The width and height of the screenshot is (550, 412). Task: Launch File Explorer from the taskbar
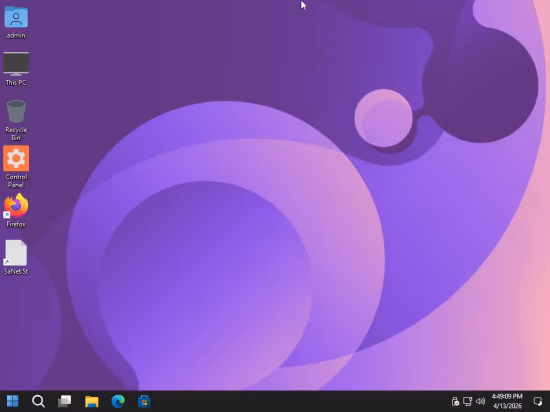pos(92,401)
